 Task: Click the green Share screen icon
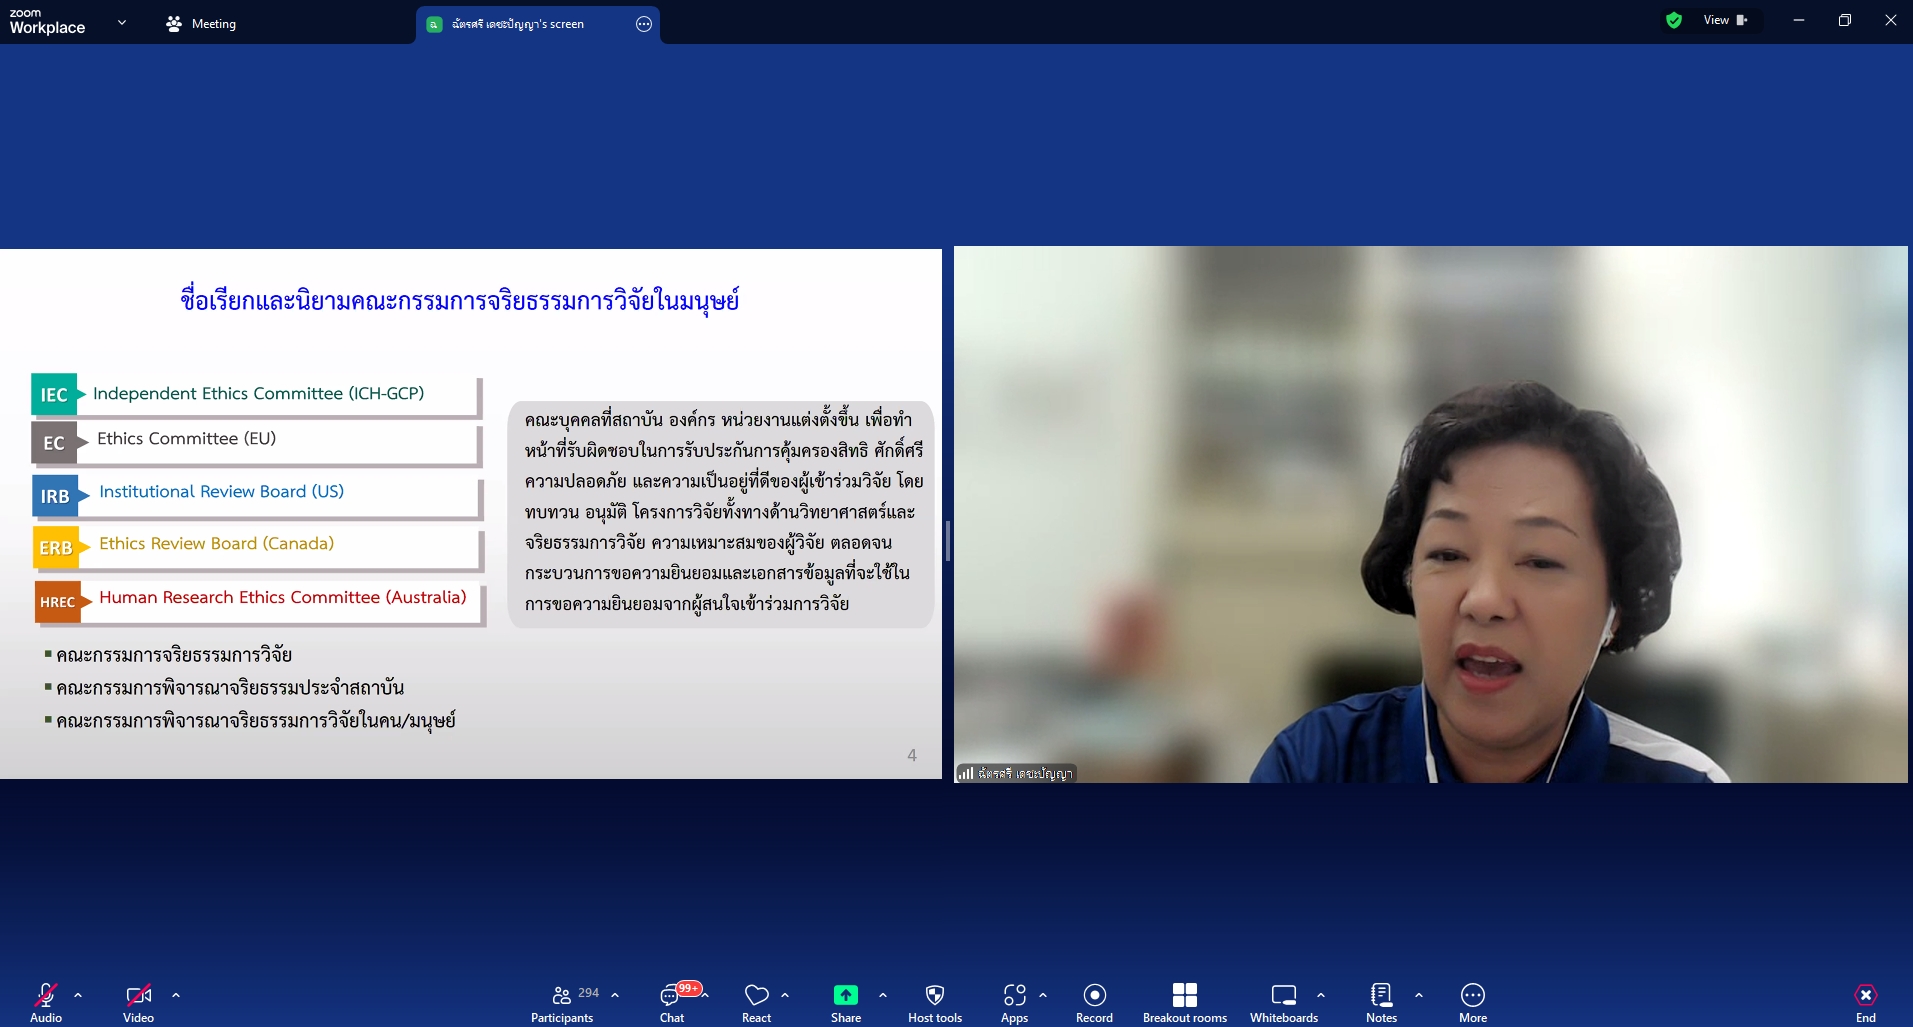click(x=845, y=995)
